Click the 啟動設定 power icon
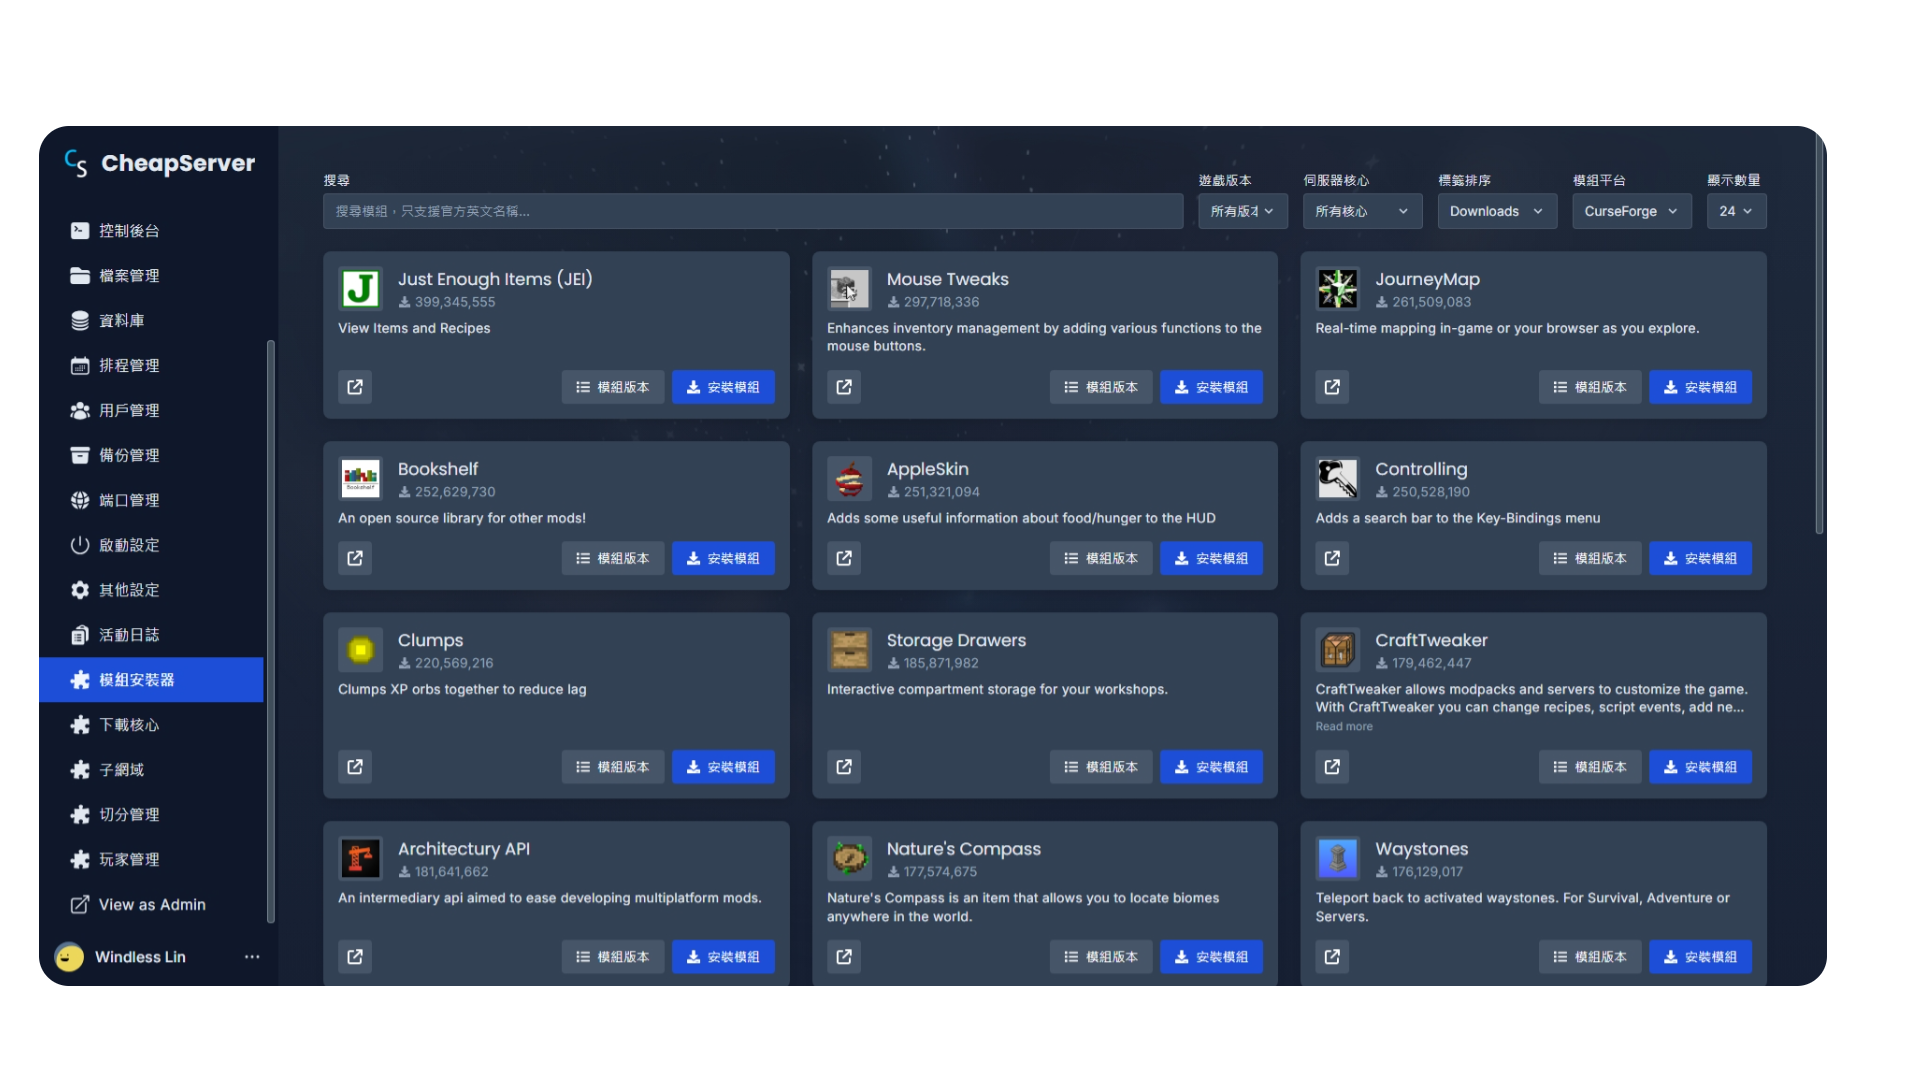This screenshot has width=1920, height=1080. pyautogui.click(x=80, y=545)
